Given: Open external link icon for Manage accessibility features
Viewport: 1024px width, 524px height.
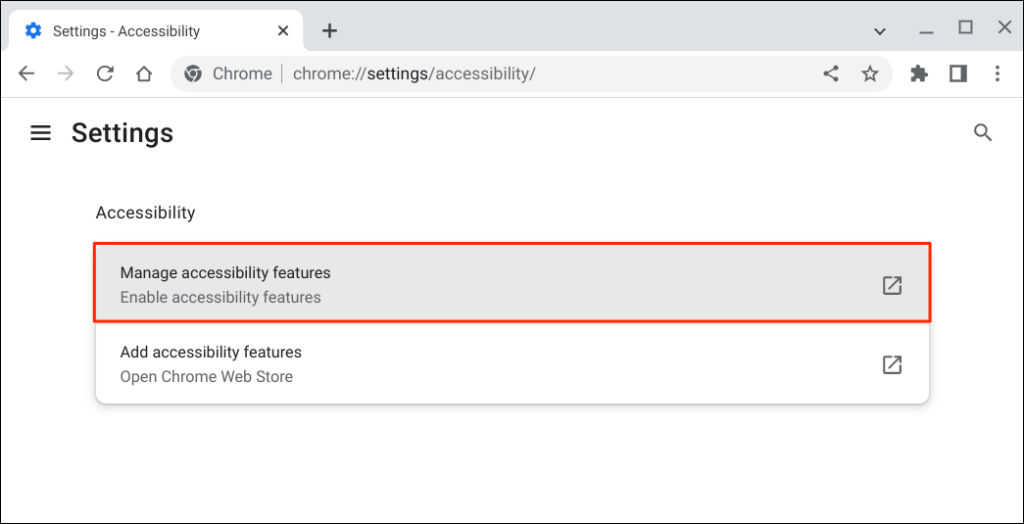Looking at the screenshot, I should (x=892, y=285).
